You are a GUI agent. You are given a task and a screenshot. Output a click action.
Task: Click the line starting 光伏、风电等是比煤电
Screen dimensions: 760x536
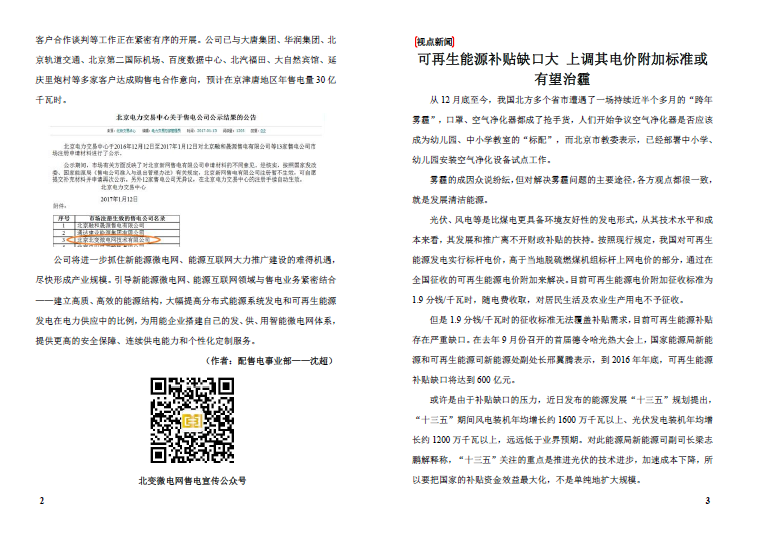(571, 220)
